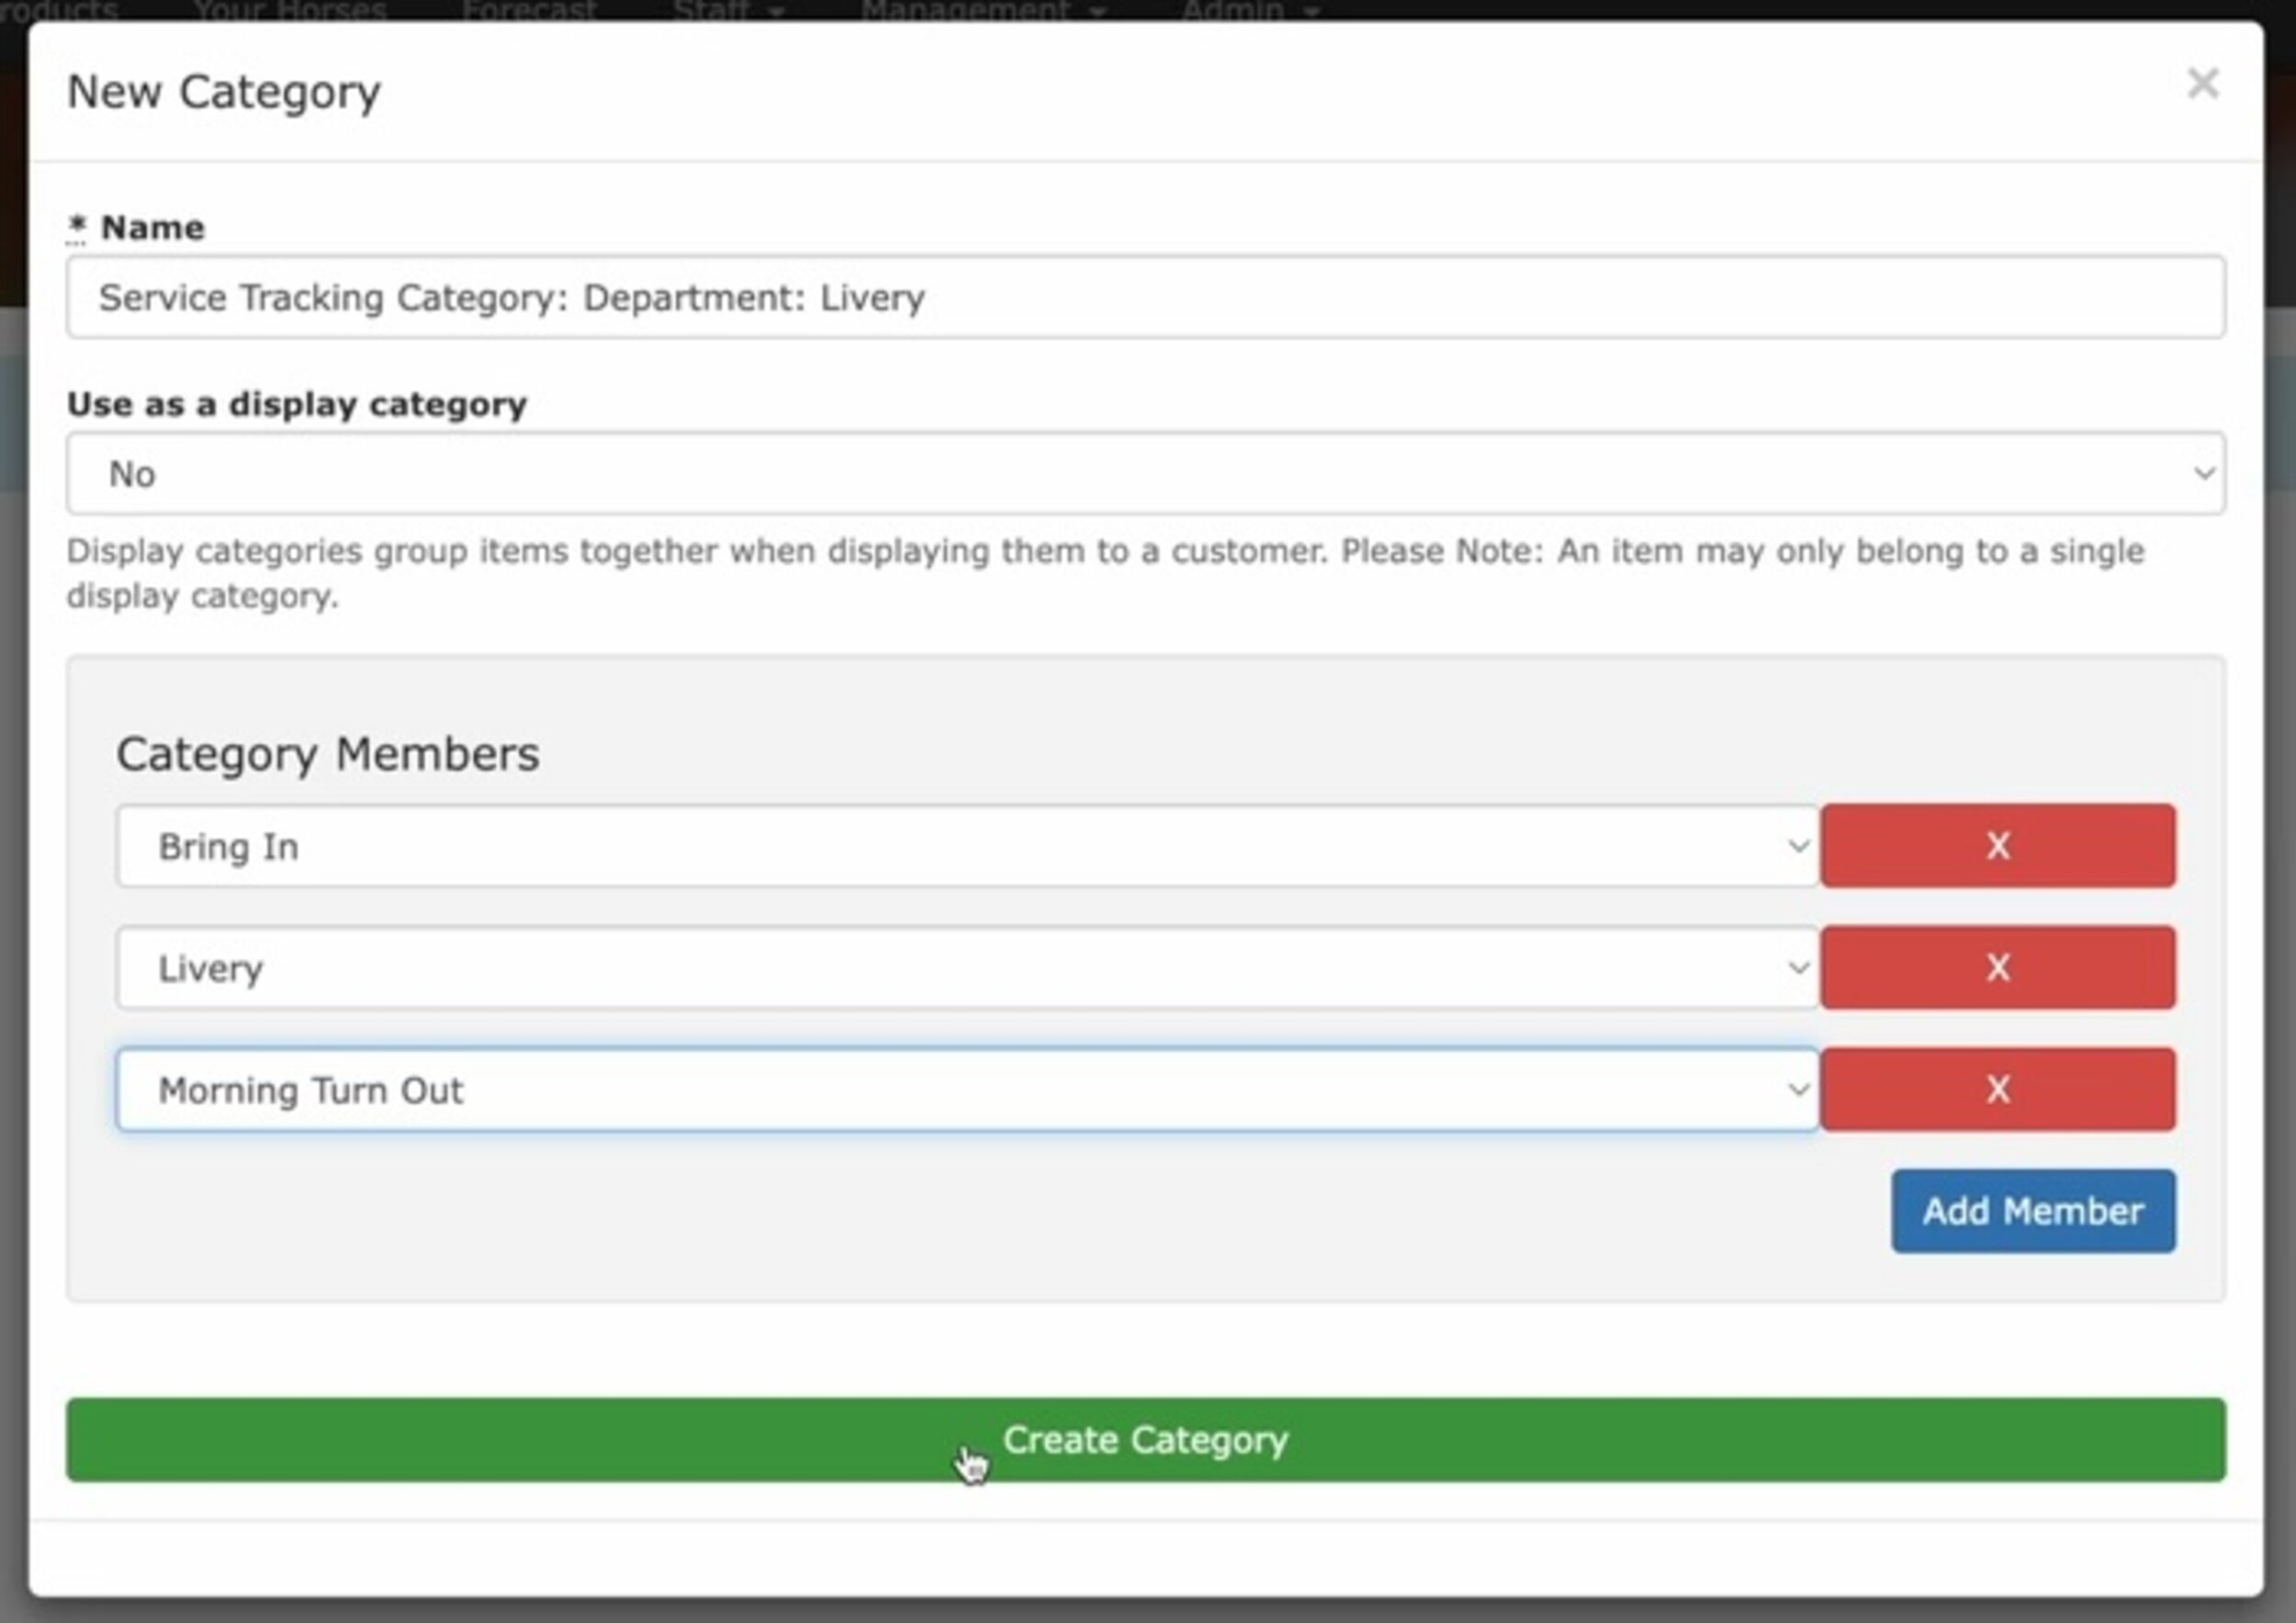Open the Morning Turn Out member dropdown
The image size is (2296, 1623).
[966, 1090]
